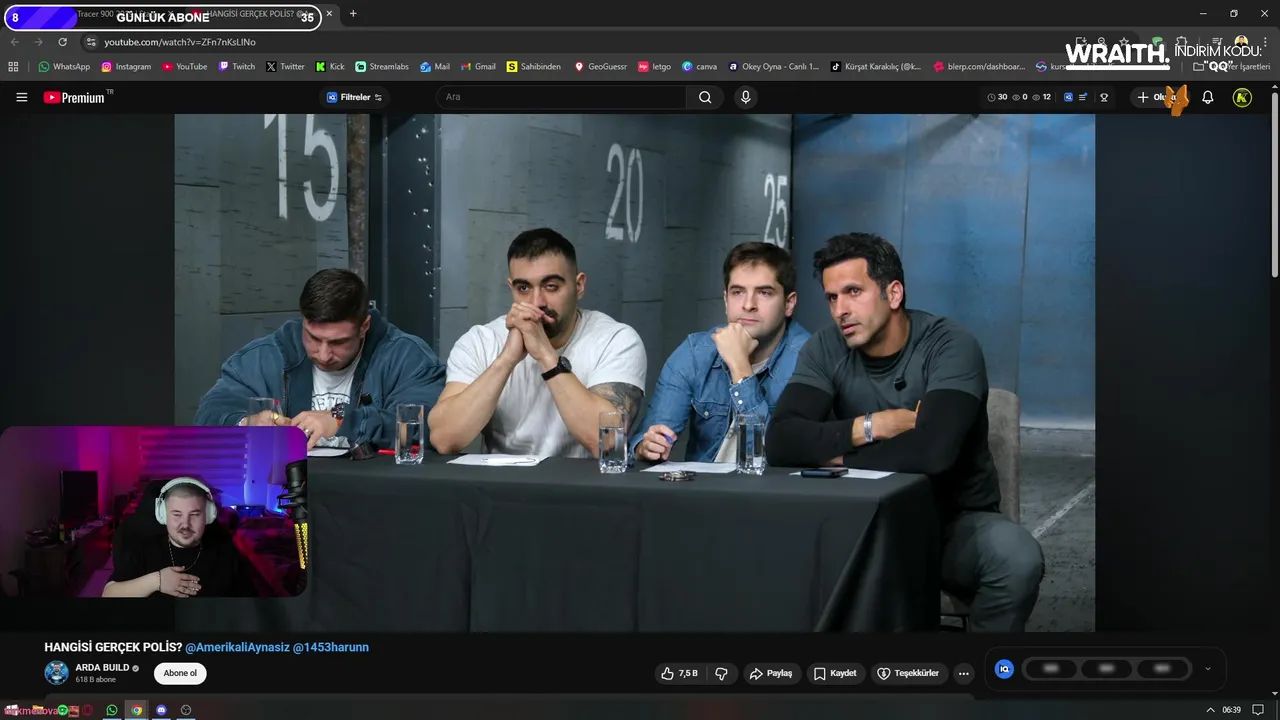Open more actions three-dot menu
This screenshot has width=1280, height=720.
[x=964, y=673]
